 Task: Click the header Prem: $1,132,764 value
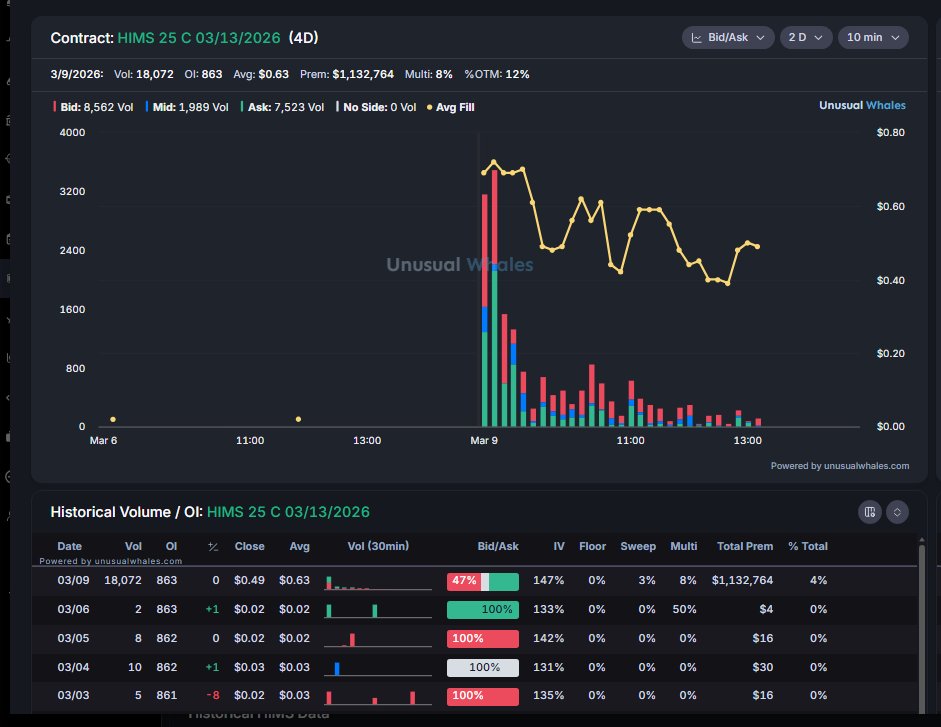click(347, 74)
